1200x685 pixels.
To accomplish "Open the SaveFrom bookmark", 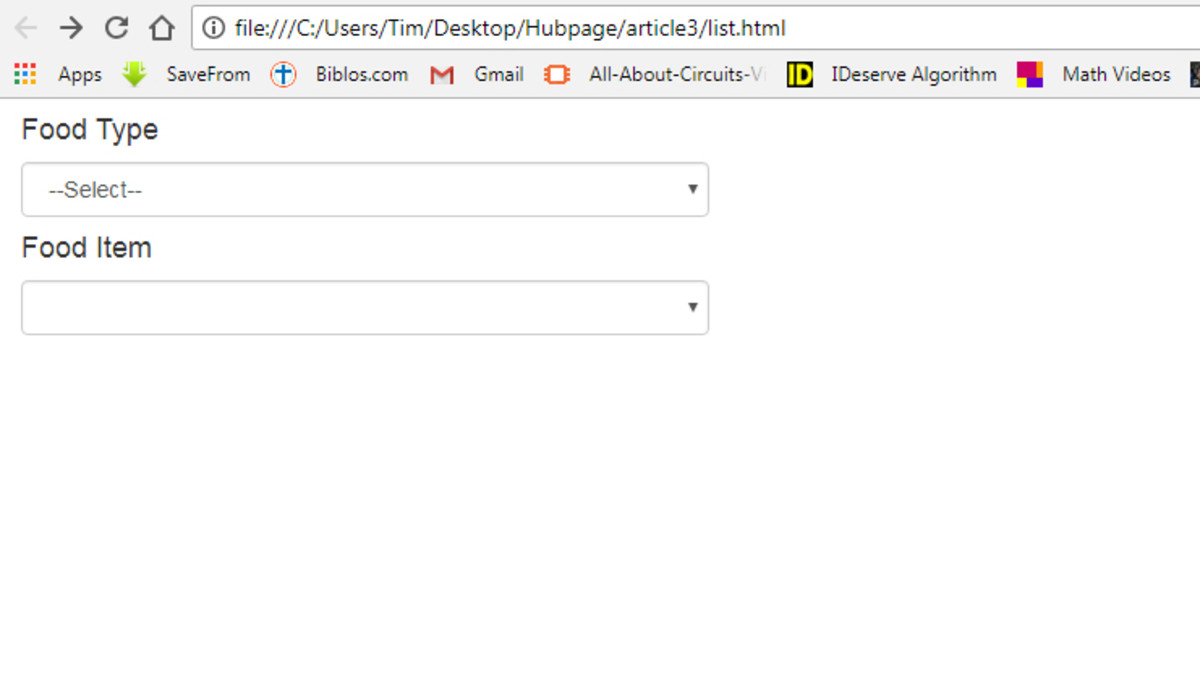I will click(x=207, y=74).
